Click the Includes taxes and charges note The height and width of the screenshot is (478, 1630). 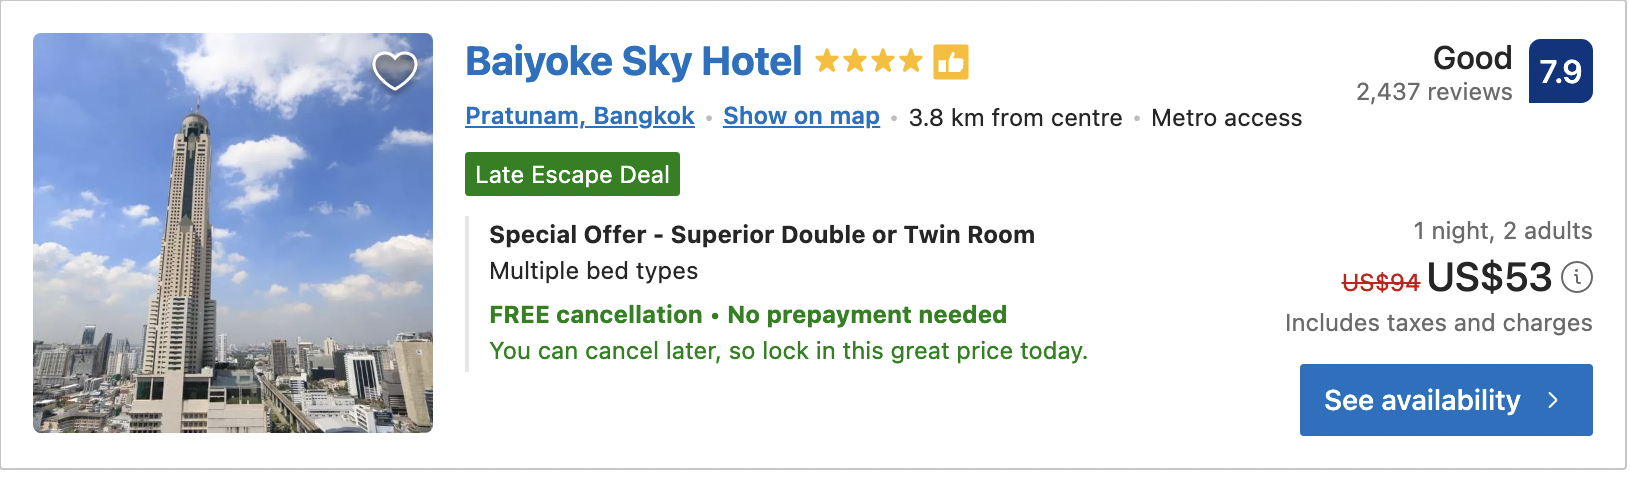pos(1438,323)
